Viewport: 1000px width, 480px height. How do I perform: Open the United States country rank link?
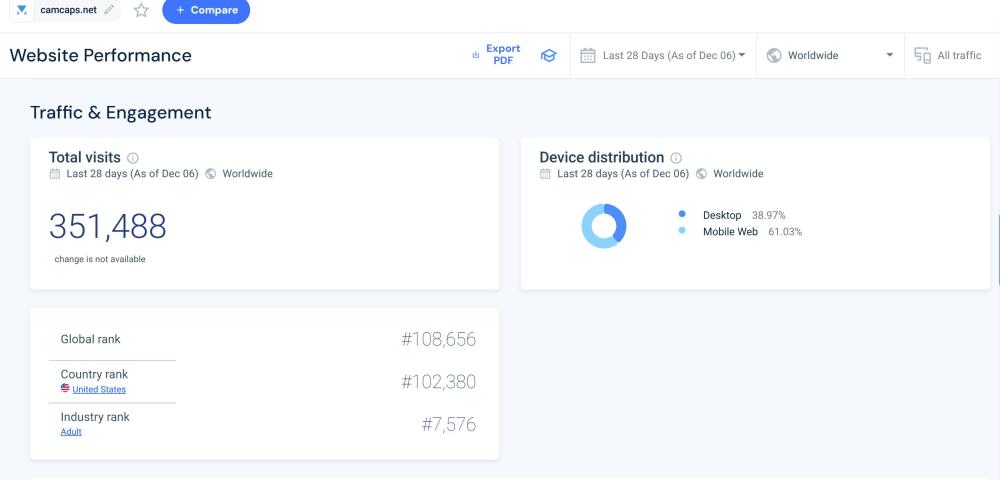99,389
